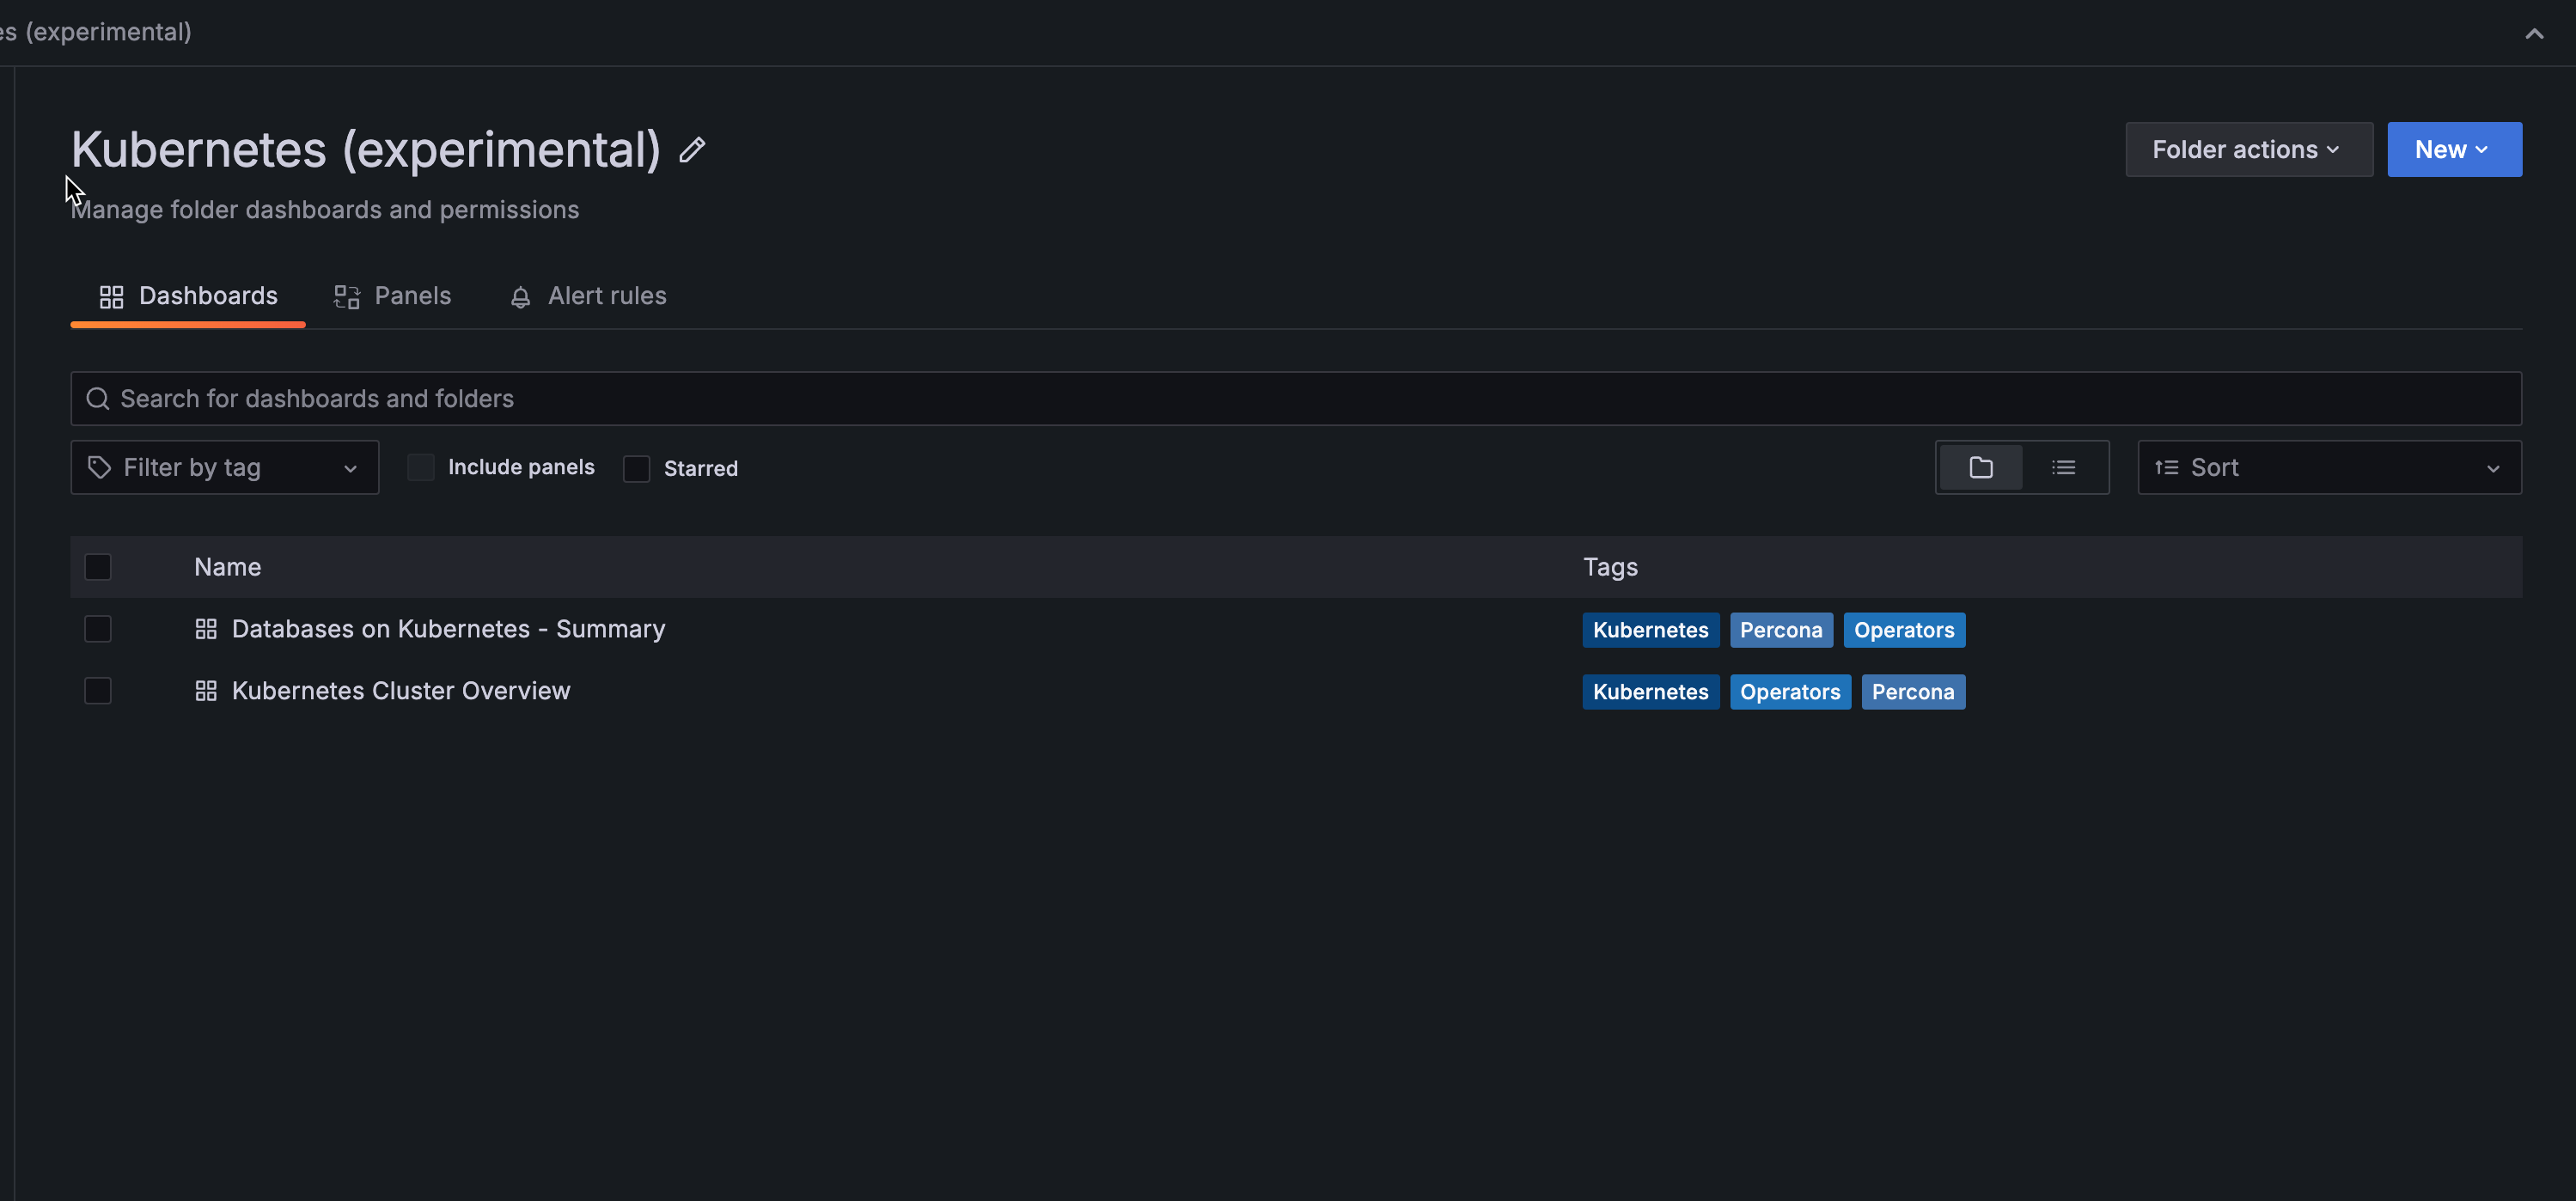Viewport: 2576px width, 1201px height.
Task: Click the blue New button
Action: point(2453,150)
